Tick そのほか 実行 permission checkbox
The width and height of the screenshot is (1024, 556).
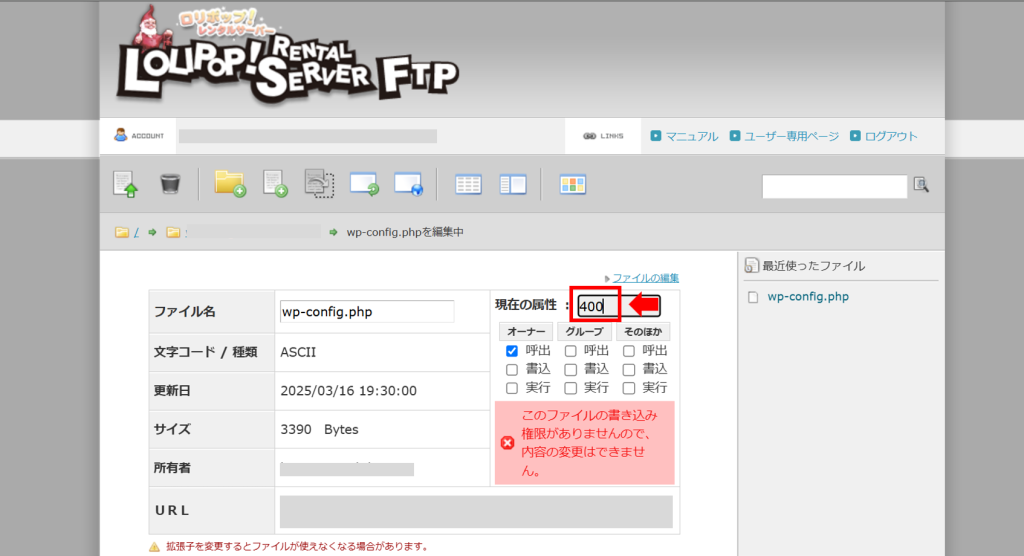point(628,388)
